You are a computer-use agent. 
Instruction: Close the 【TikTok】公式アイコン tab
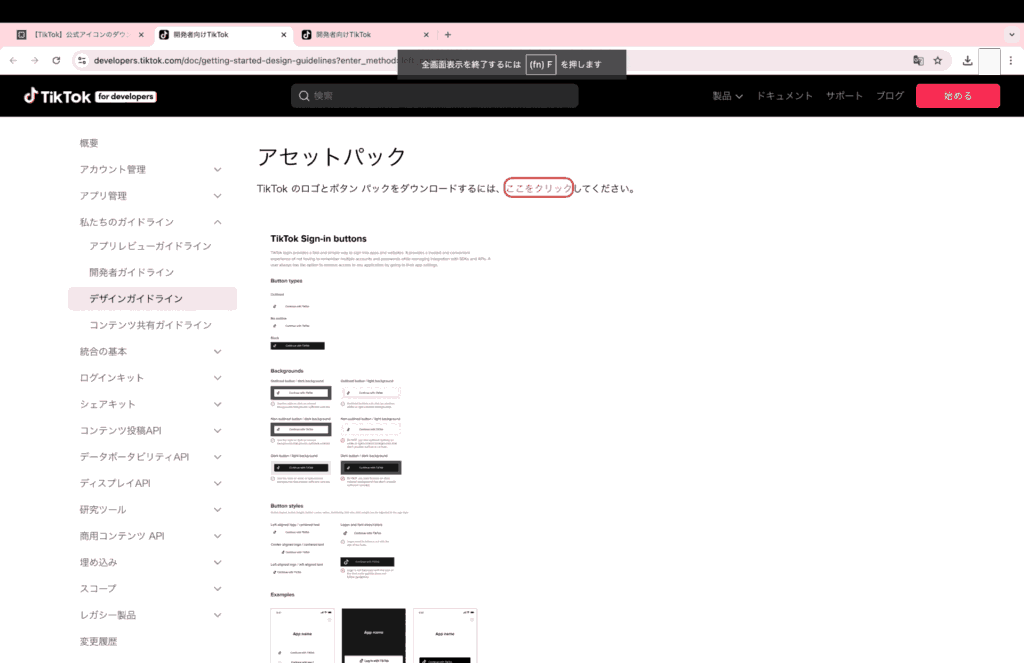141,35
